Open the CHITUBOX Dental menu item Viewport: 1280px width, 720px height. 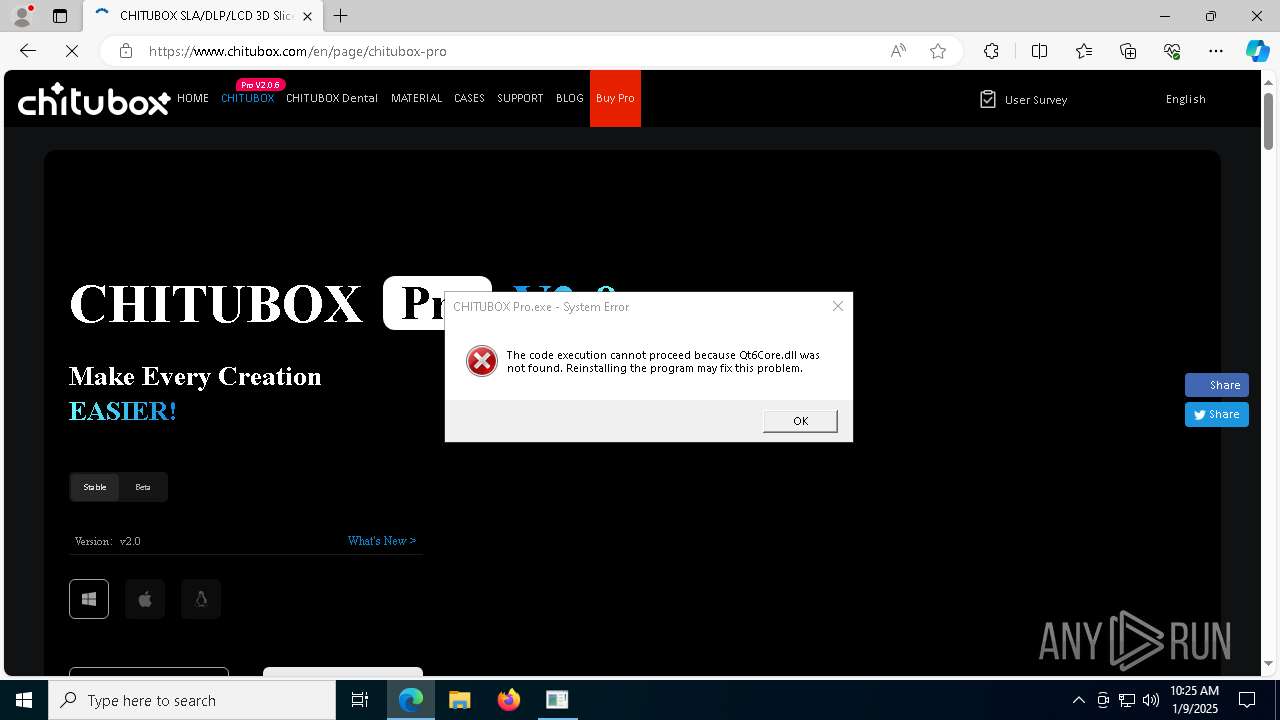[x=332, y=98]
